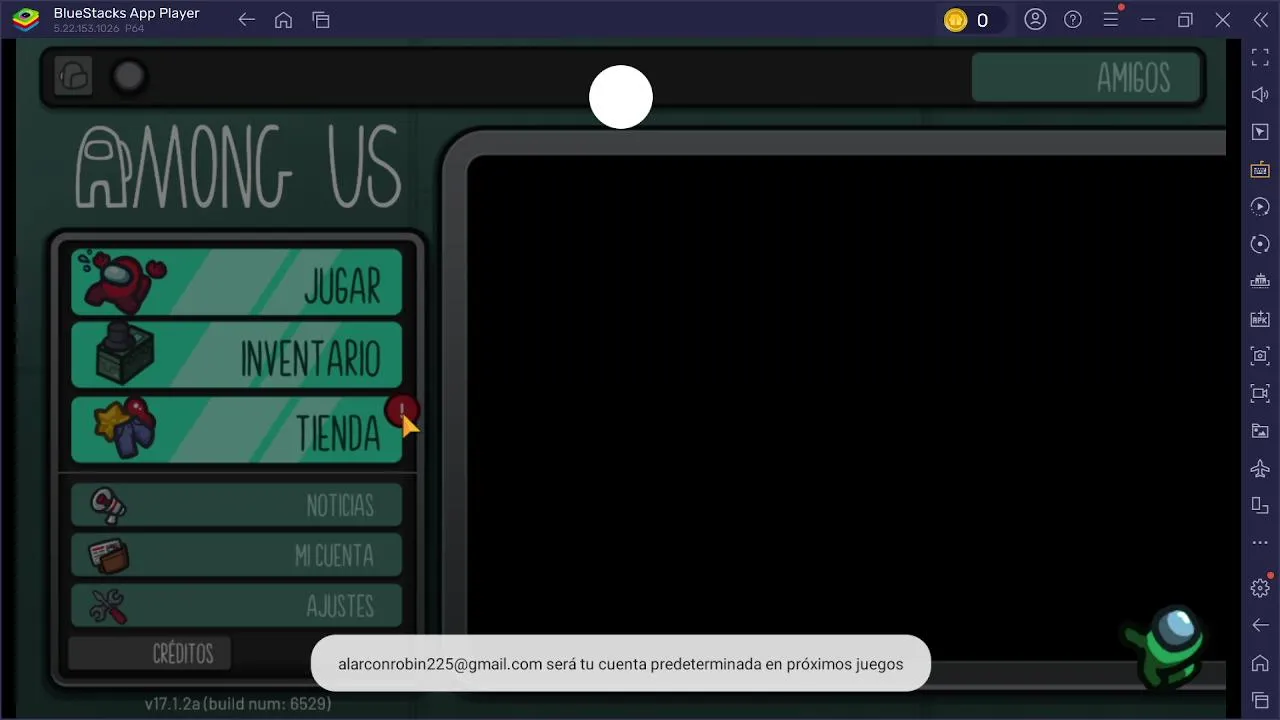Click the volume speaker sidebar icon
Image resolution: width=1280 pixels, height=720 pixels.
1260,95
